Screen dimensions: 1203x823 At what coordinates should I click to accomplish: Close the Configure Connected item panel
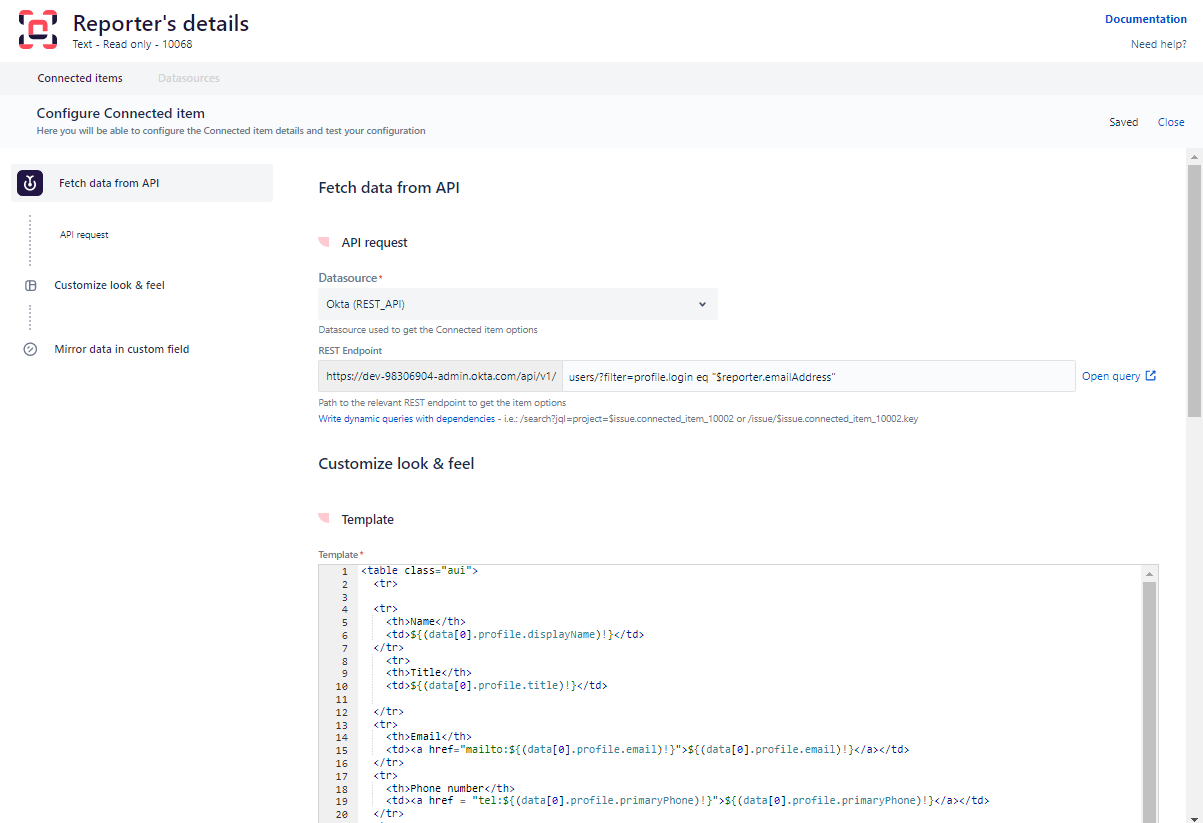coord(1170,122)
